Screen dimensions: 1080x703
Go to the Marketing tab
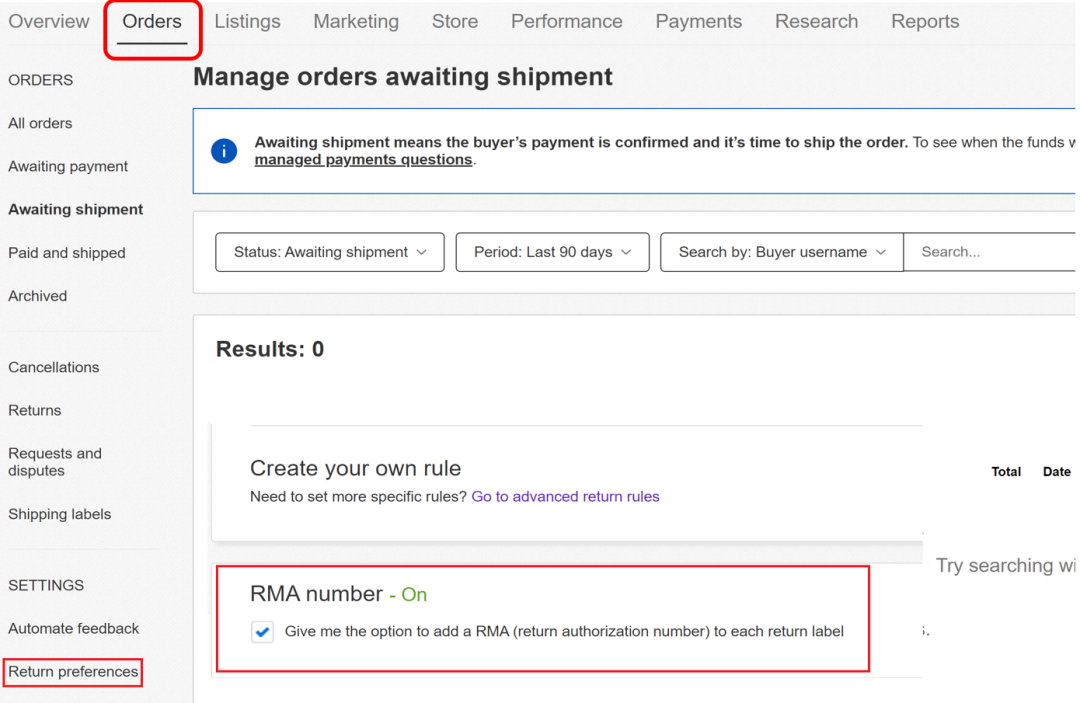356,22
